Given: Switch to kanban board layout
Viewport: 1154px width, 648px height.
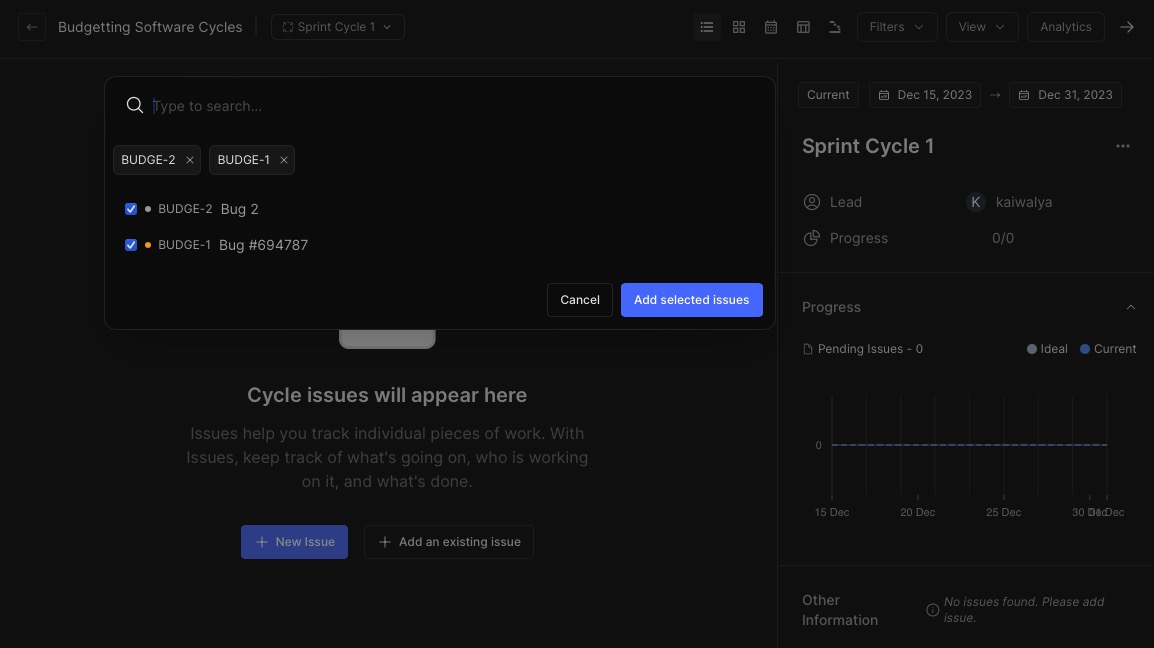Looking at the screenshot, I should pyautogui.click(x=739, y=27).
